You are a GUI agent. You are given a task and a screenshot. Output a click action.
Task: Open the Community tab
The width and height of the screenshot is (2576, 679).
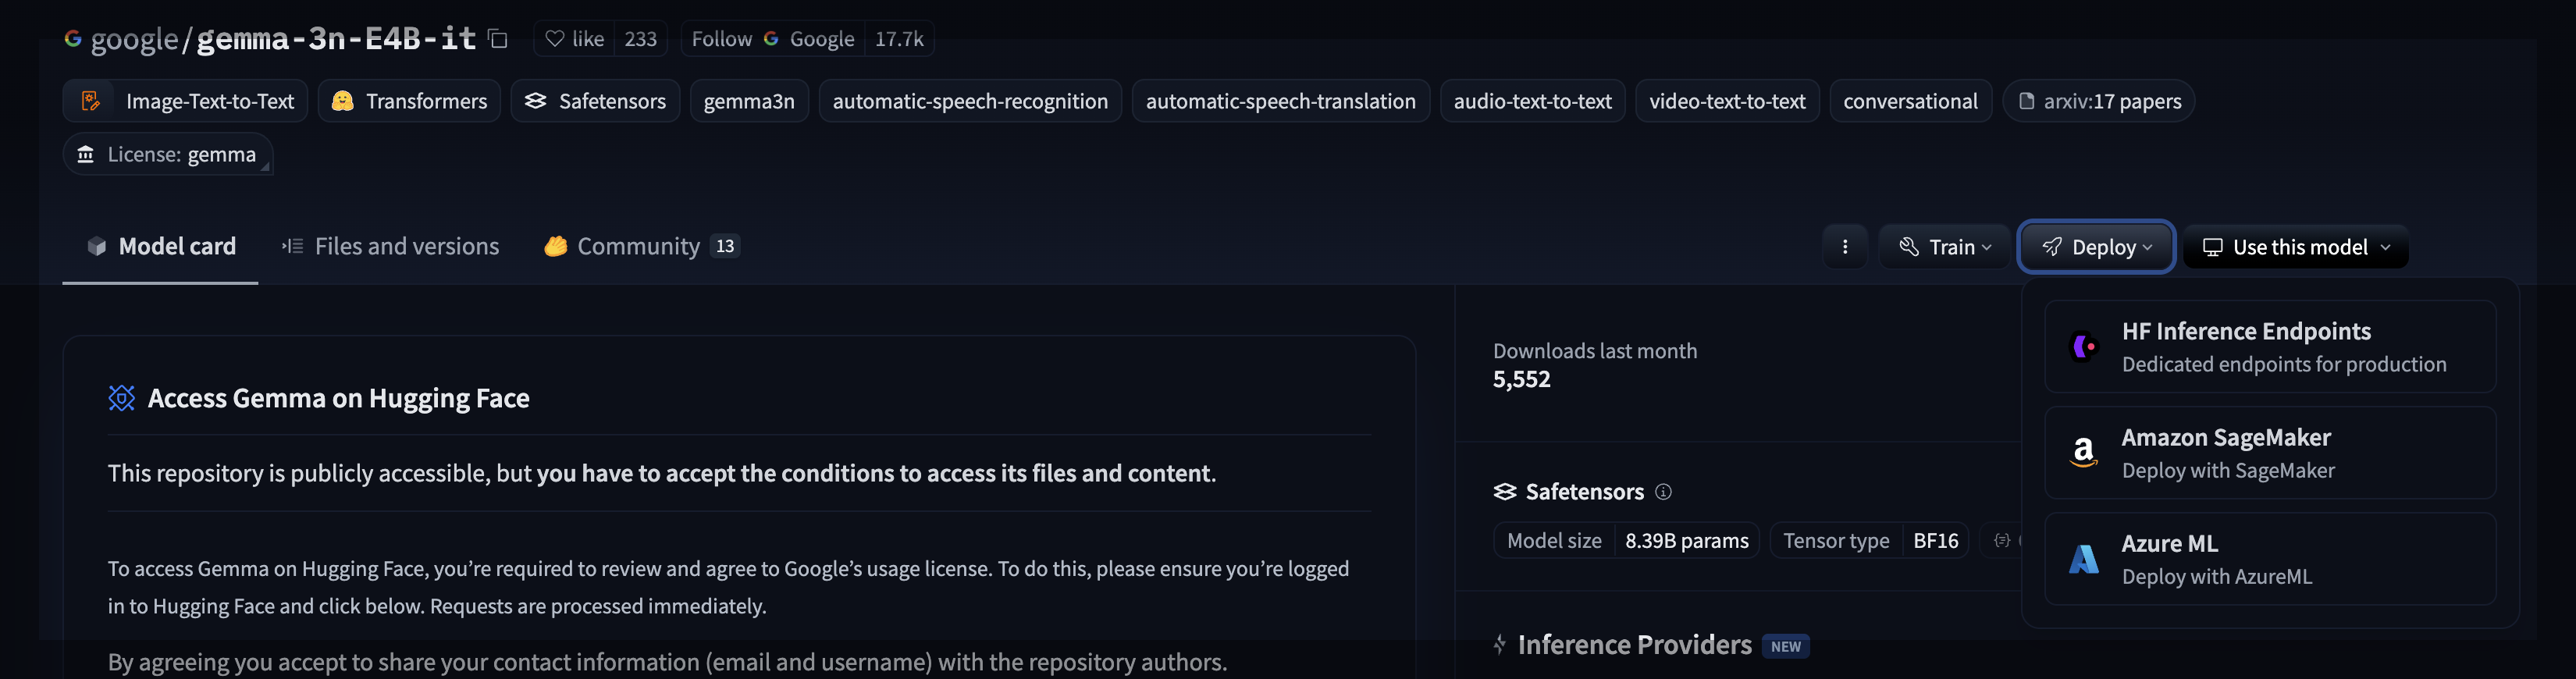pyautogui.click(x=641, y=246)
